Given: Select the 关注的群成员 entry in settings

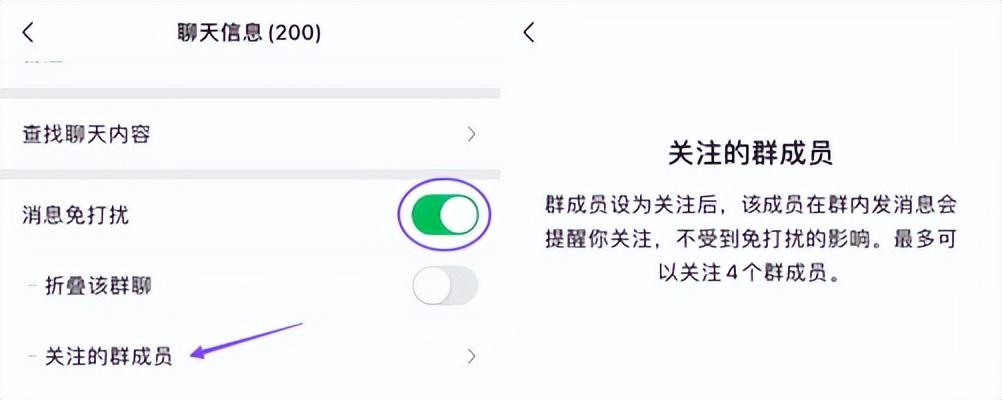Looking at the screenshot, I should (109, 357).
